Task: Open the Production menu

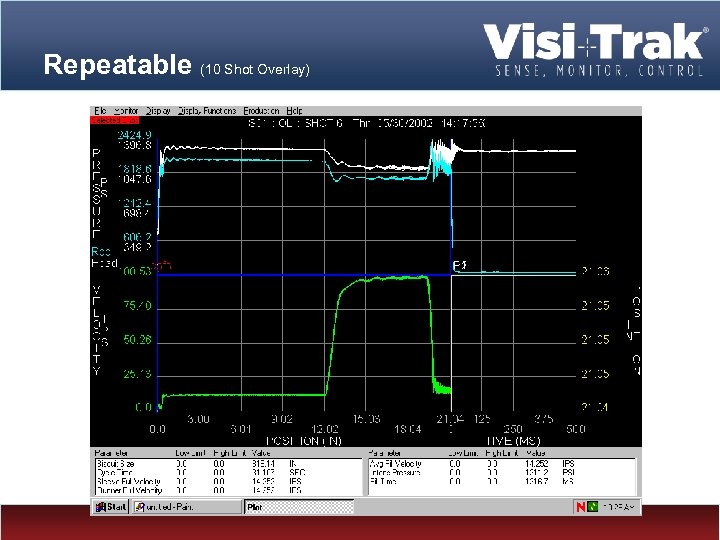Action: (x=261, y=111)
